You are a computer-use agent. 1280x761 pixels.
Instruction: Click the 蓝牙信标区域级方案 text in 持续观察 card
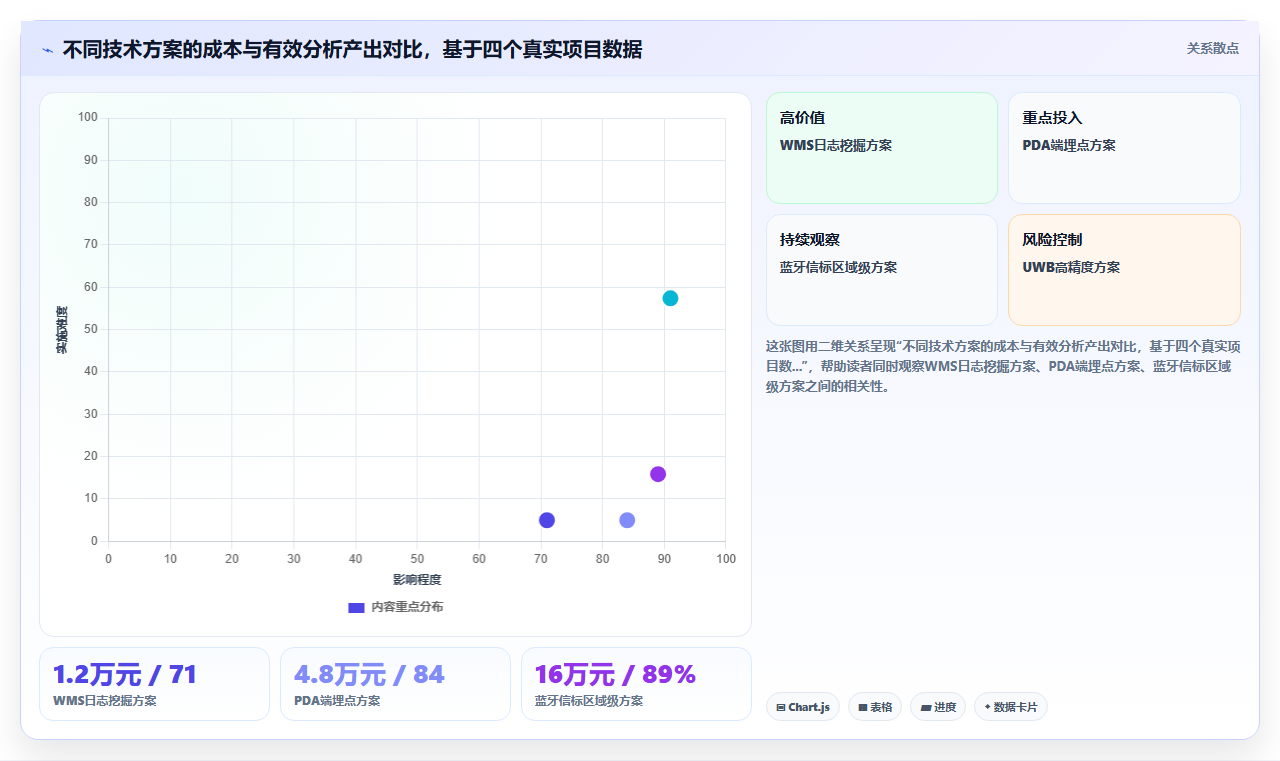[838, 267]
